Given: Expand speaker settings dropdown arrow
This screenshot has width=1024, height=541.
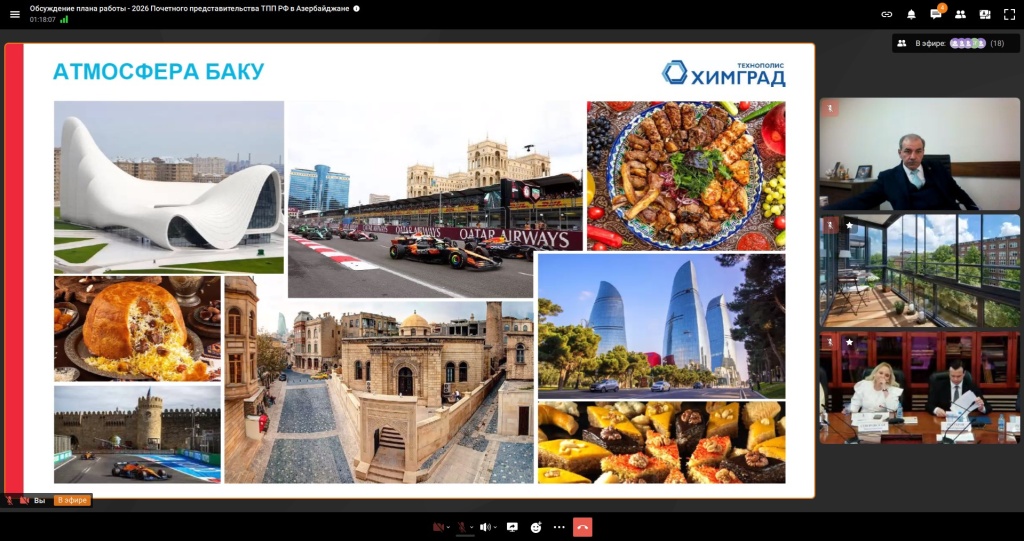Looking at the screenshot, I should pyautogui.click(x=495, y=527).
